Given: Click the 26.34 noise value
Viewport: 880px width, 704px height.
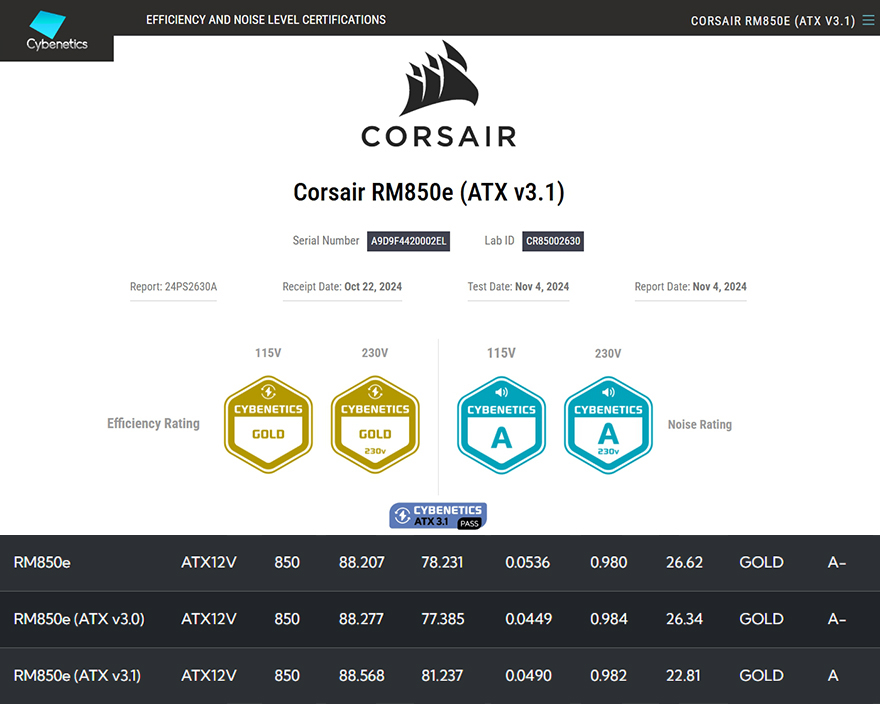Looking at the screenshot, I should click(x=684, y=619).
